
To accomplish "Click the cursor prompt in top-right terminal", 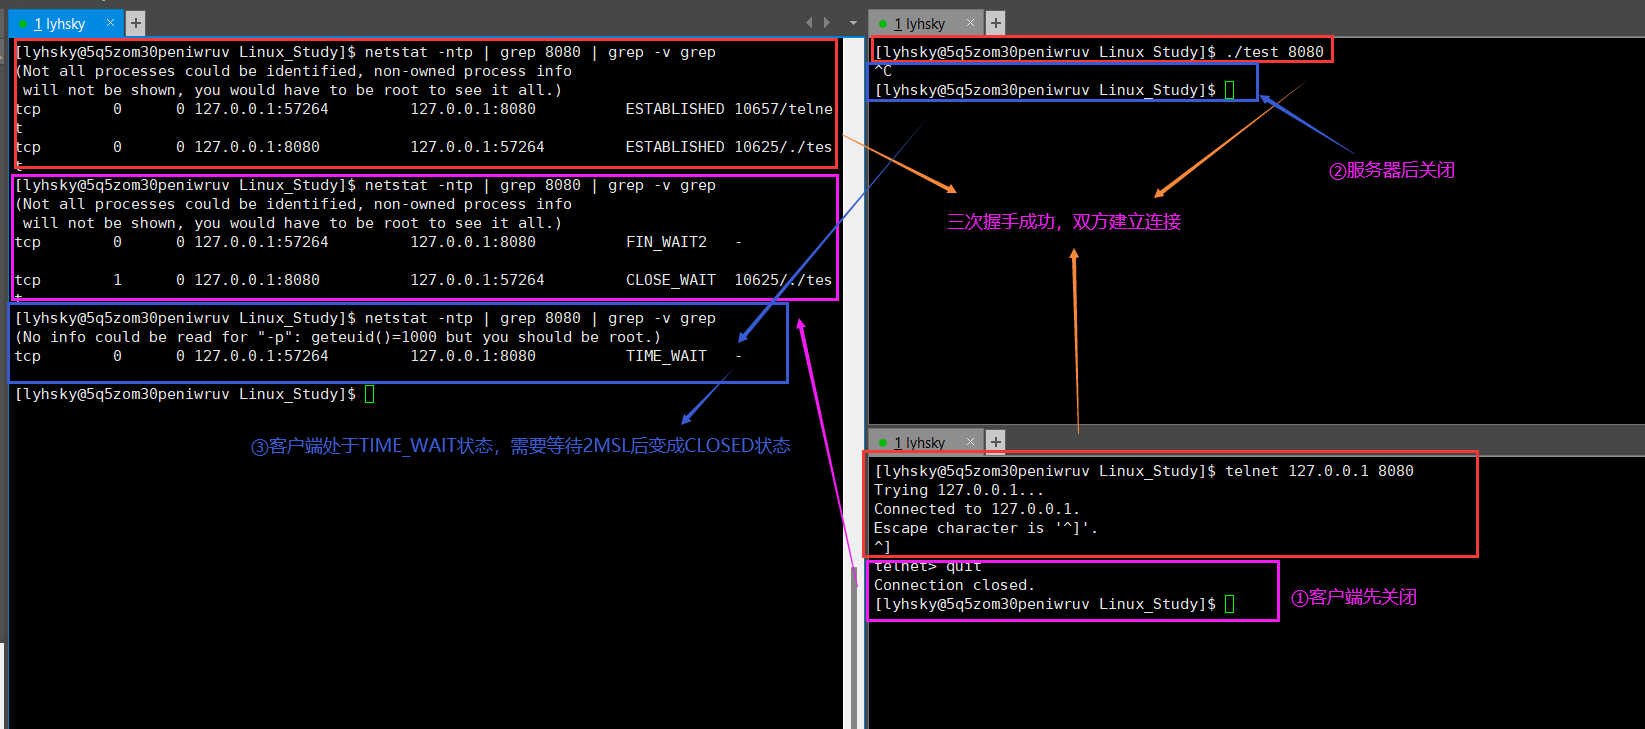I will (x=1054, y=90).
